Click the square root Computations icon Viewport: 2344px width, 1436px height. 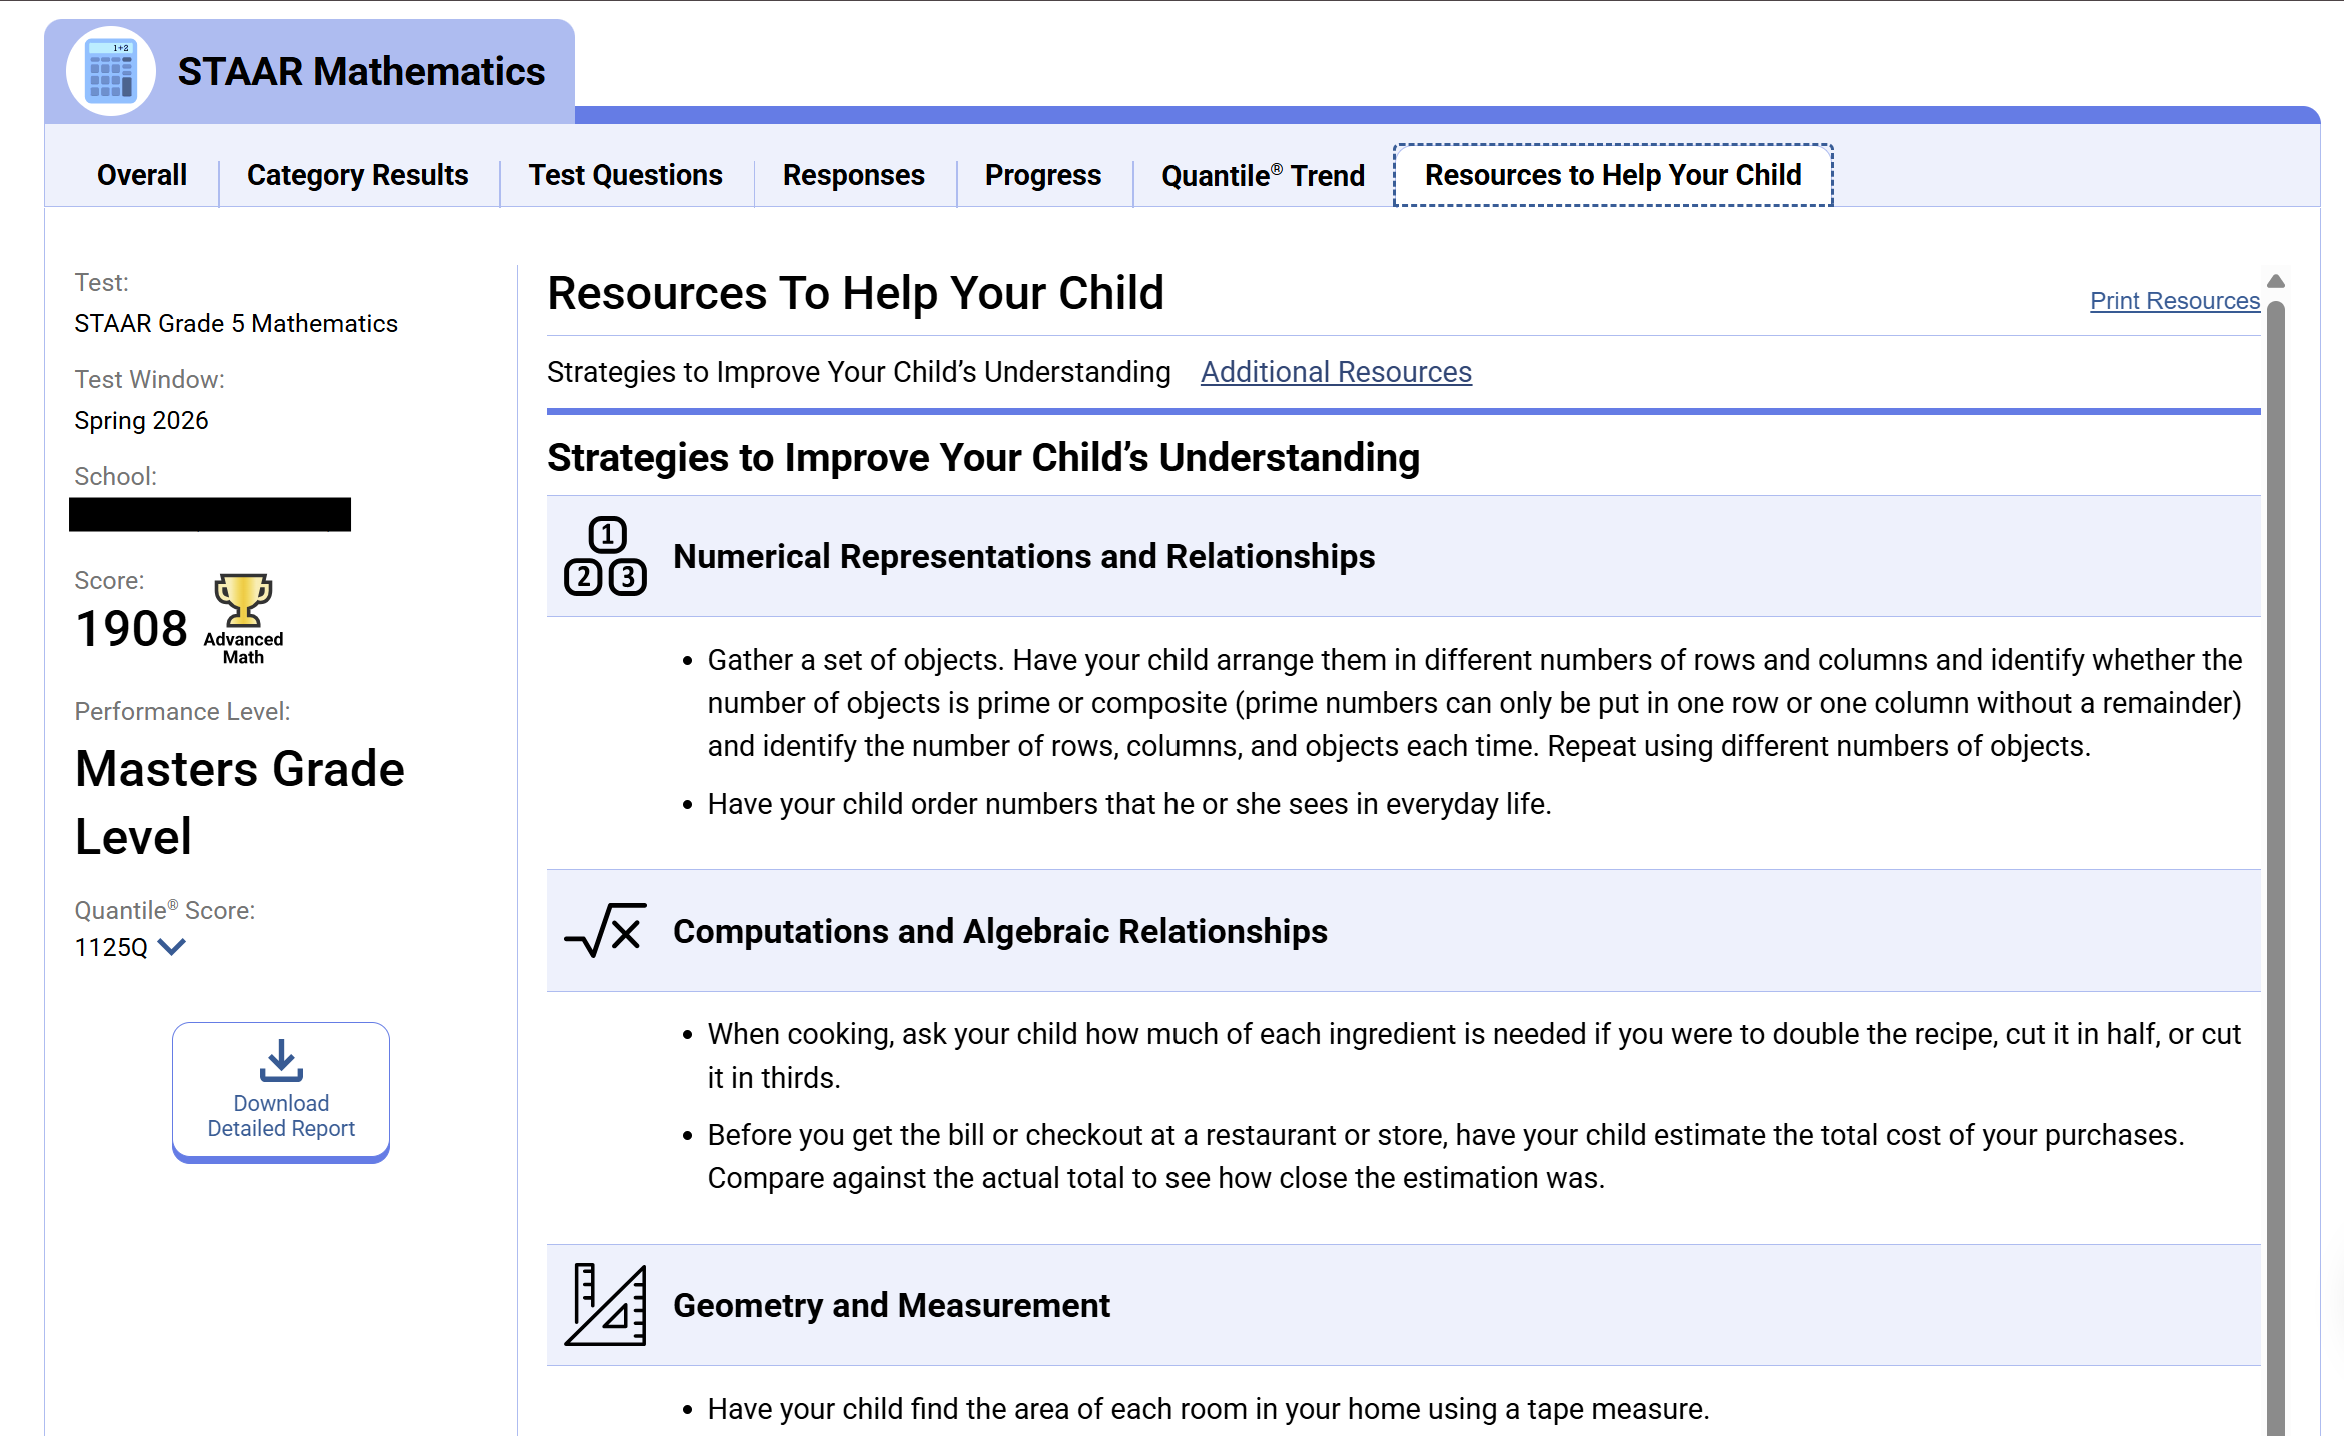605,931
